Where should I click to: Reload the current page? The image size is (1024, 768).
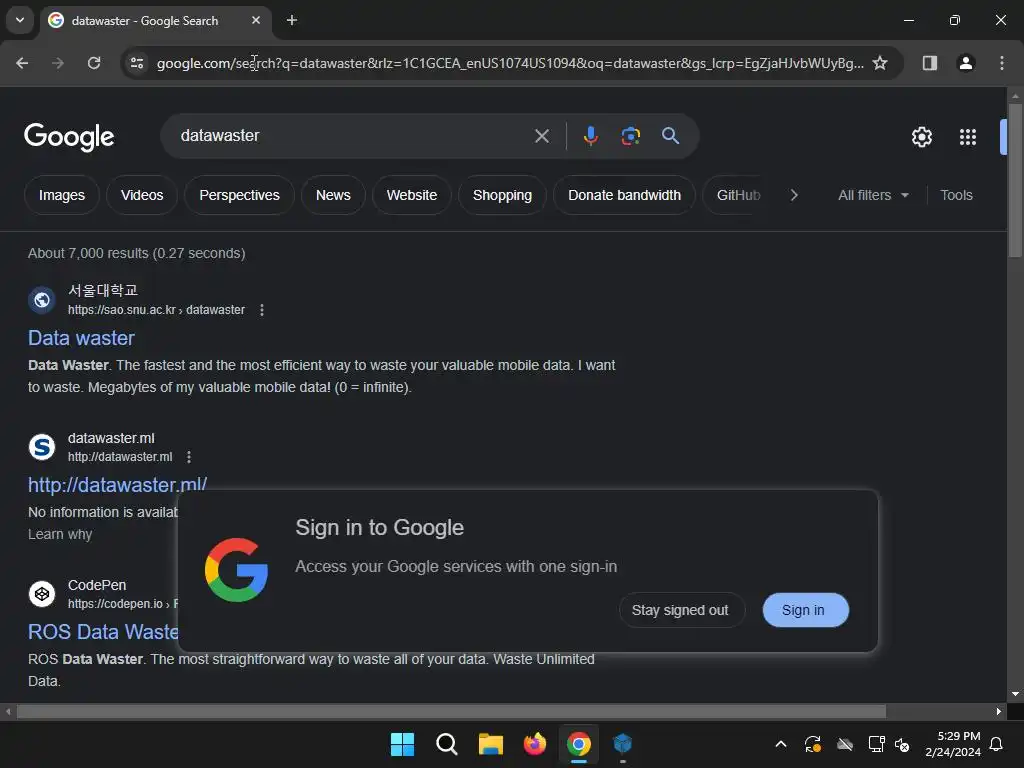pos(94,63)
